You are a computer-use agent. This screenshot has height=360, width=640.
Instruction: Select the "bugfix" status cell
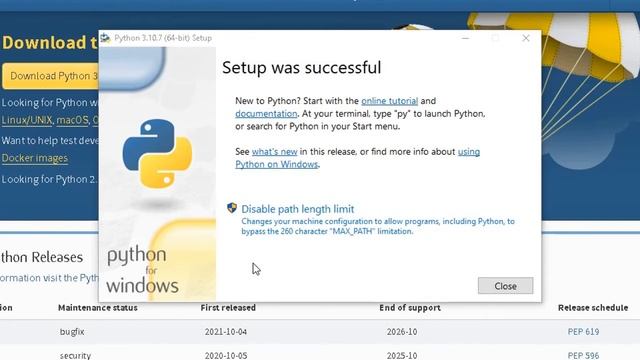pyautogui.click(x=72, y=331)
